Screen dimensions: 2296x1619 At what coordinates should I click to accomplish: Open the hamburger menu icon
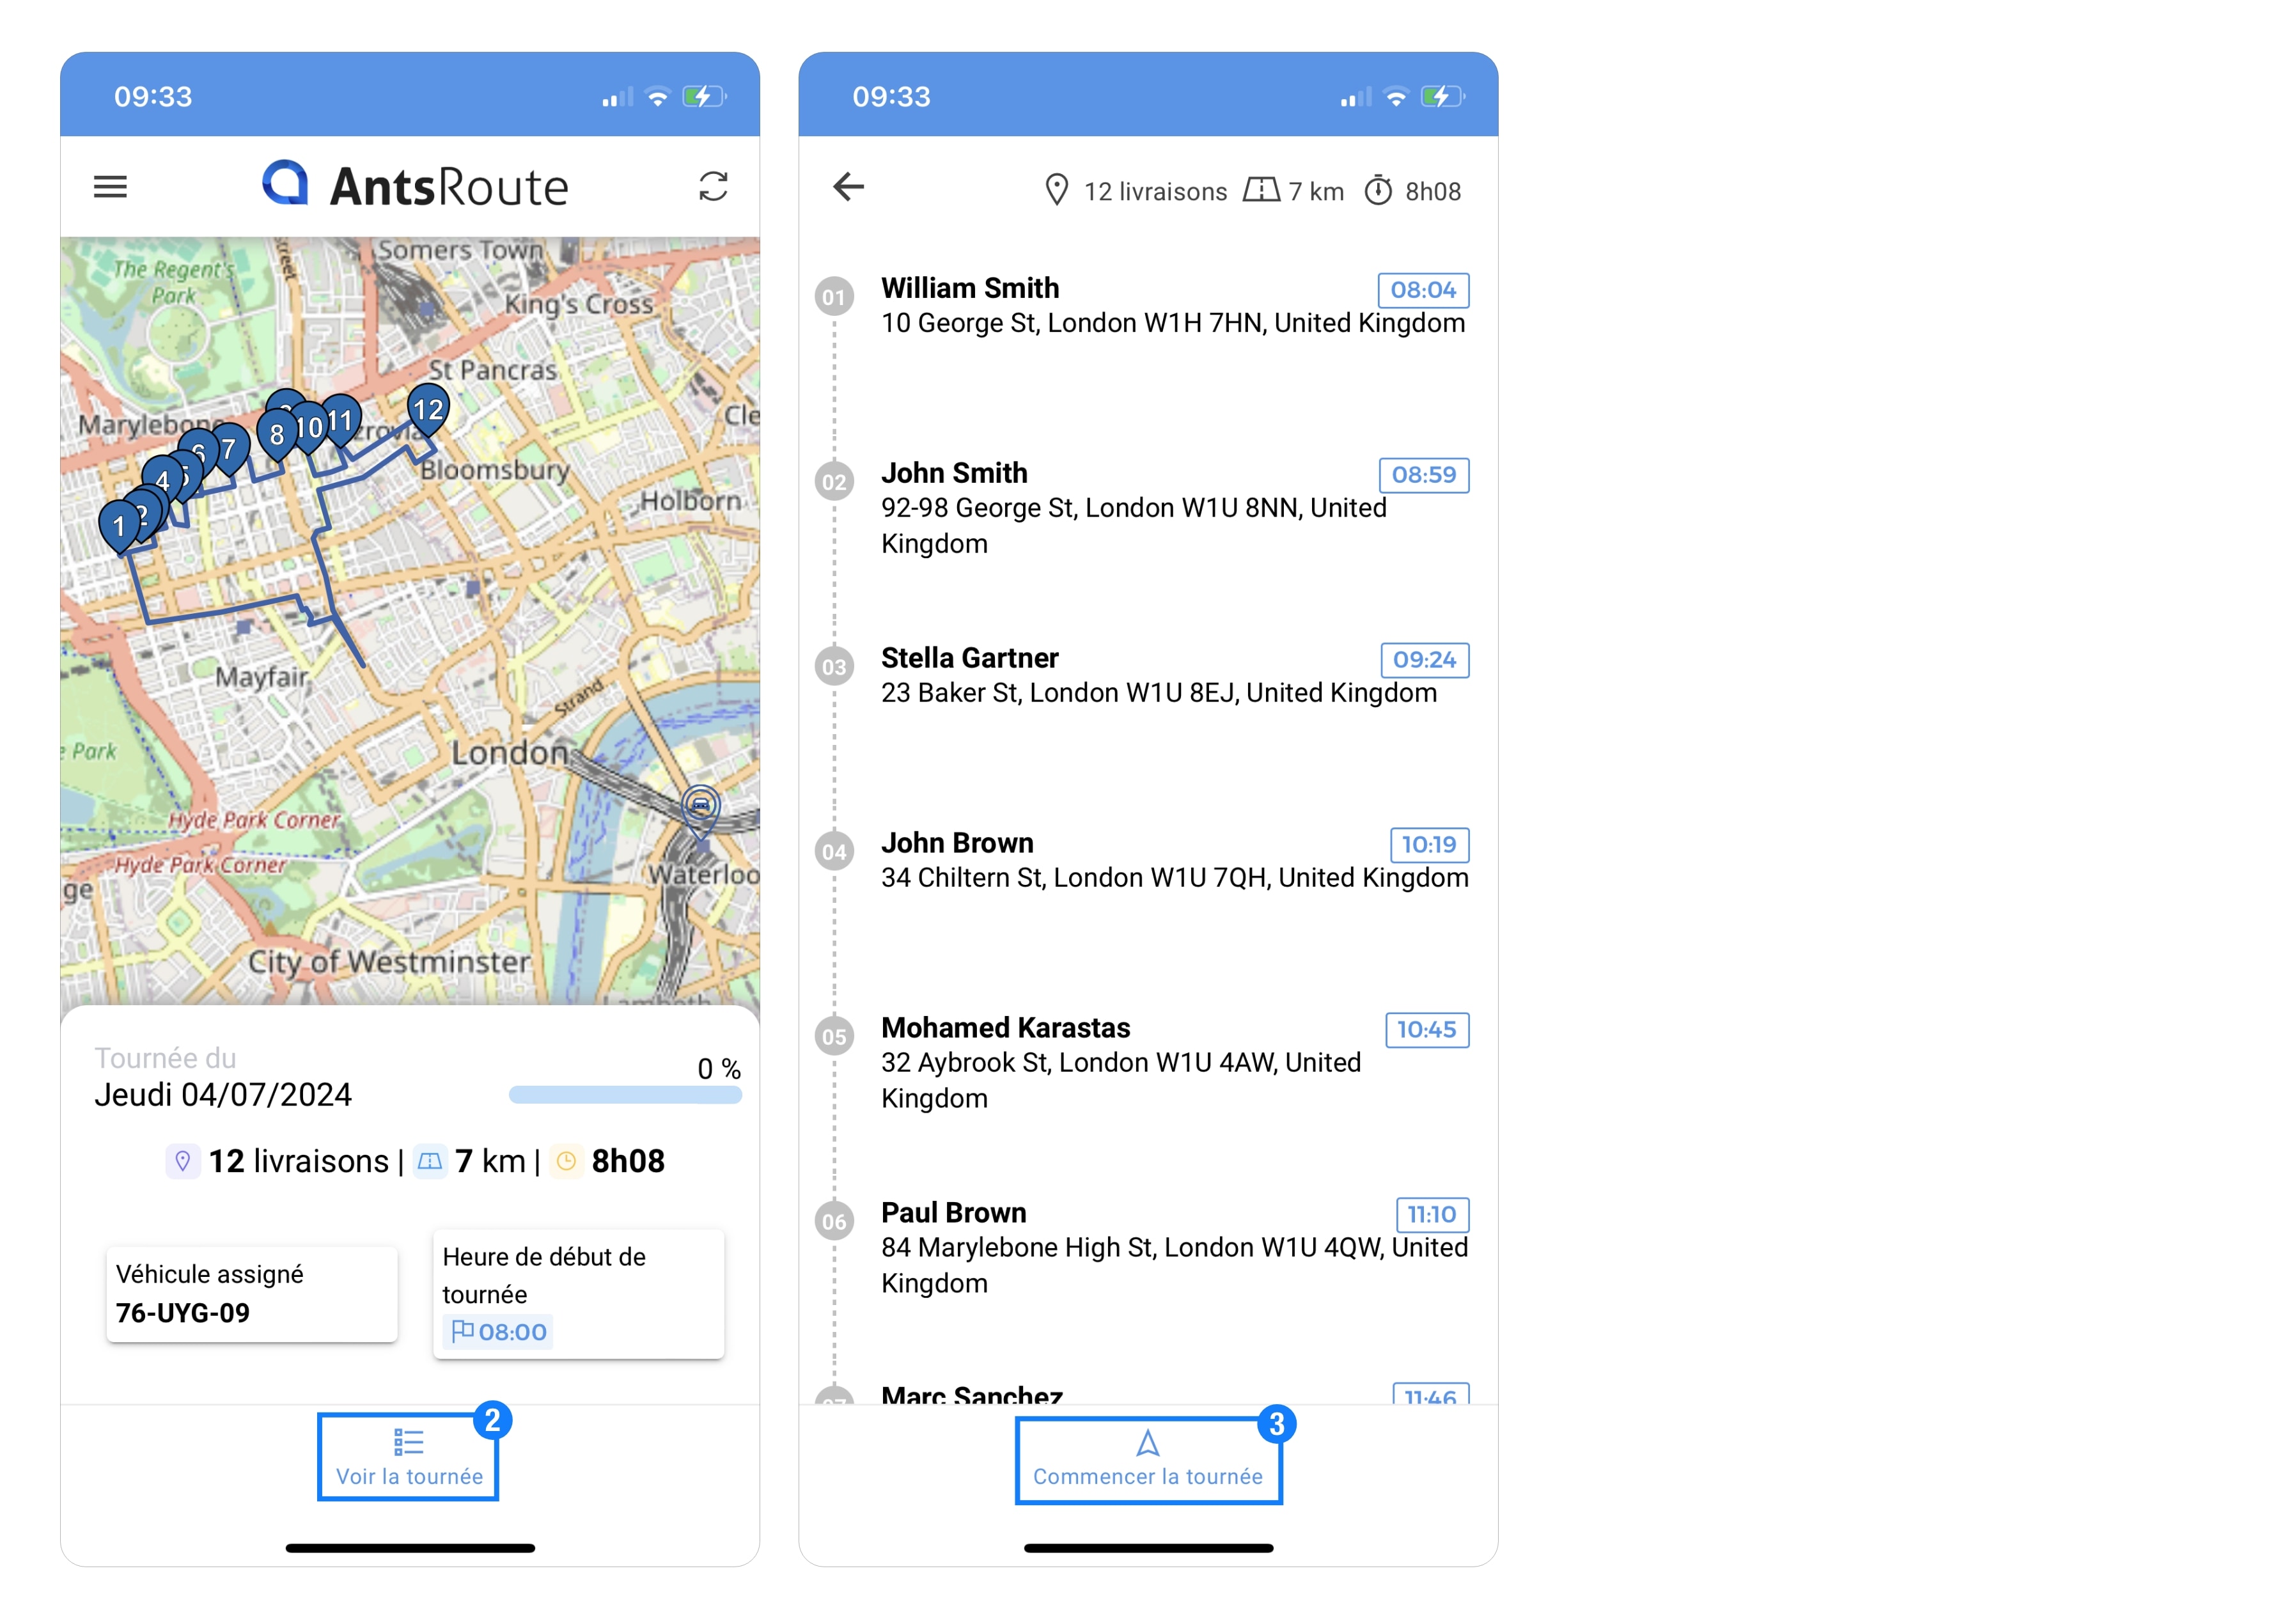point(110,187)
